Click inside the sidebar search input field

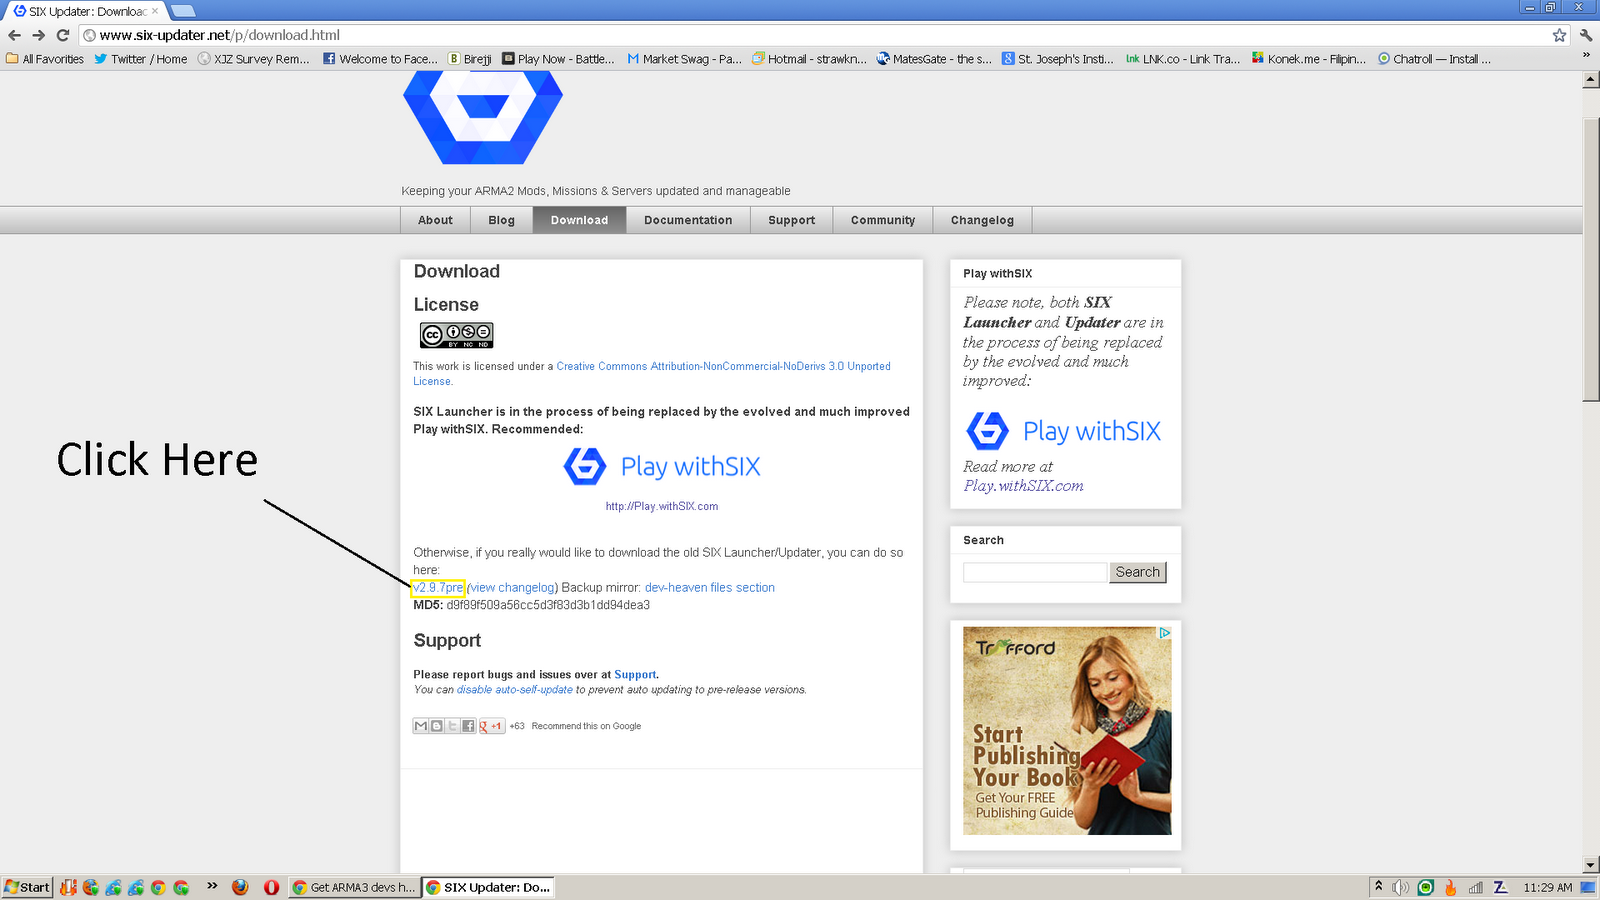click(x=1033, y=572)
